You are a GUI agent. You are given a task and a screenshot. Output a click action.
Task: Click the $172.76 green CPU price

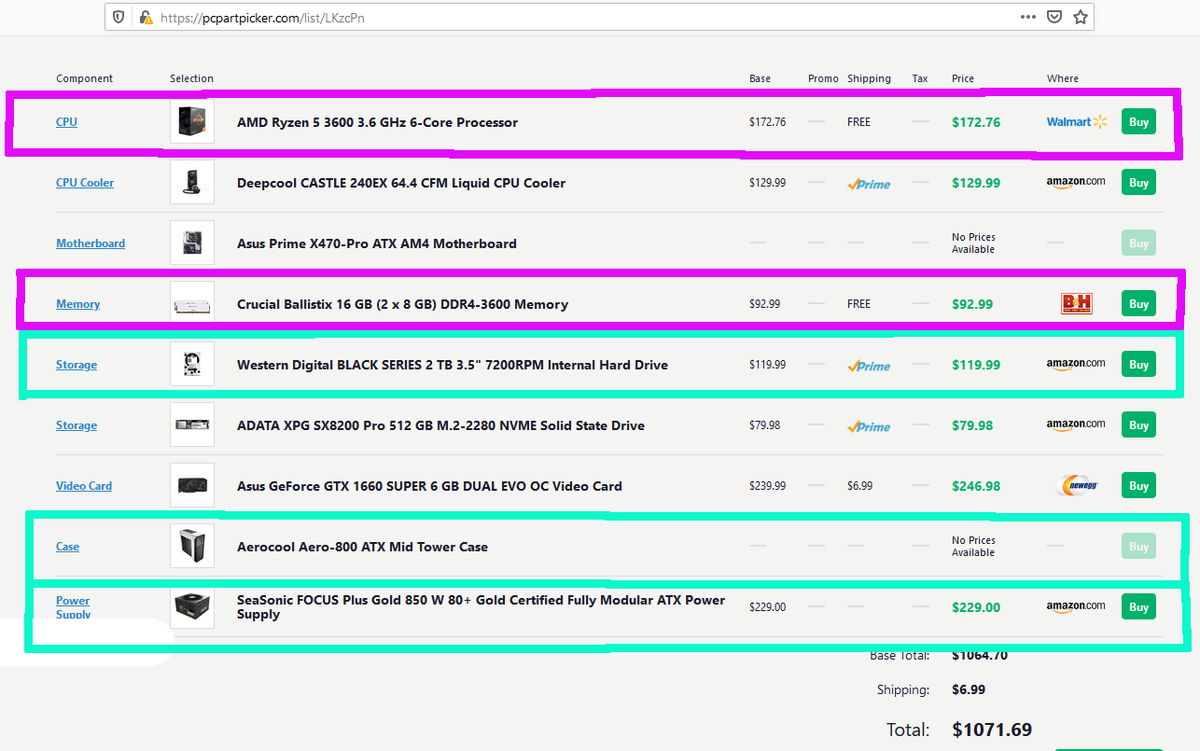(x=976, y=122)
